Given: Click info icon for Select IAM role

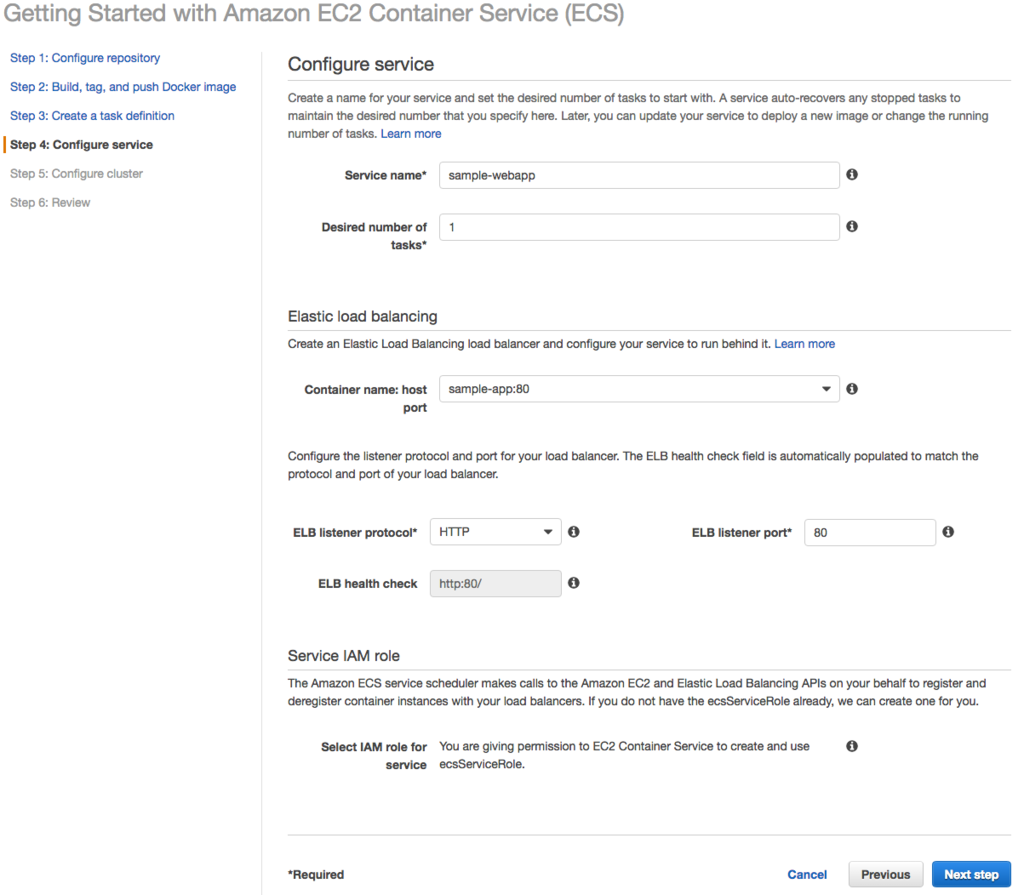Looking at the screenshot, I should point(852,746).
